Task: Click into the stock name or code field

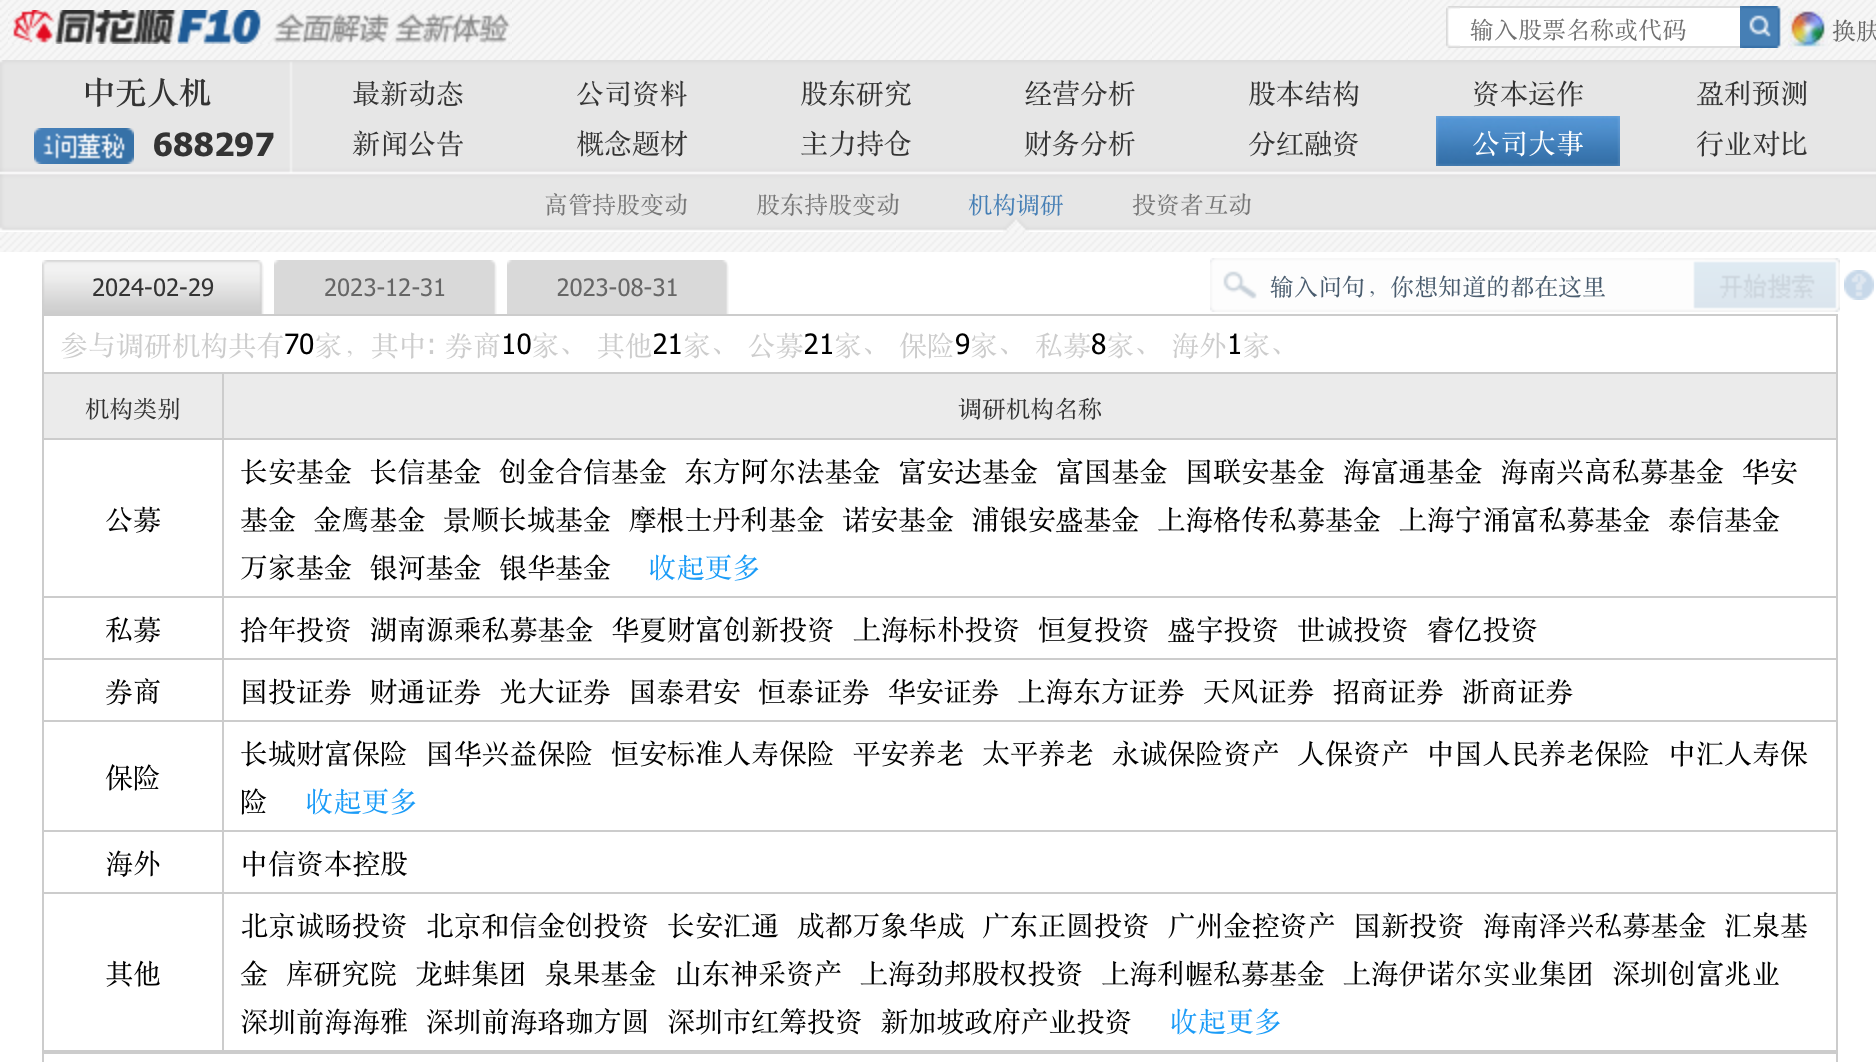Action: 1594,28
